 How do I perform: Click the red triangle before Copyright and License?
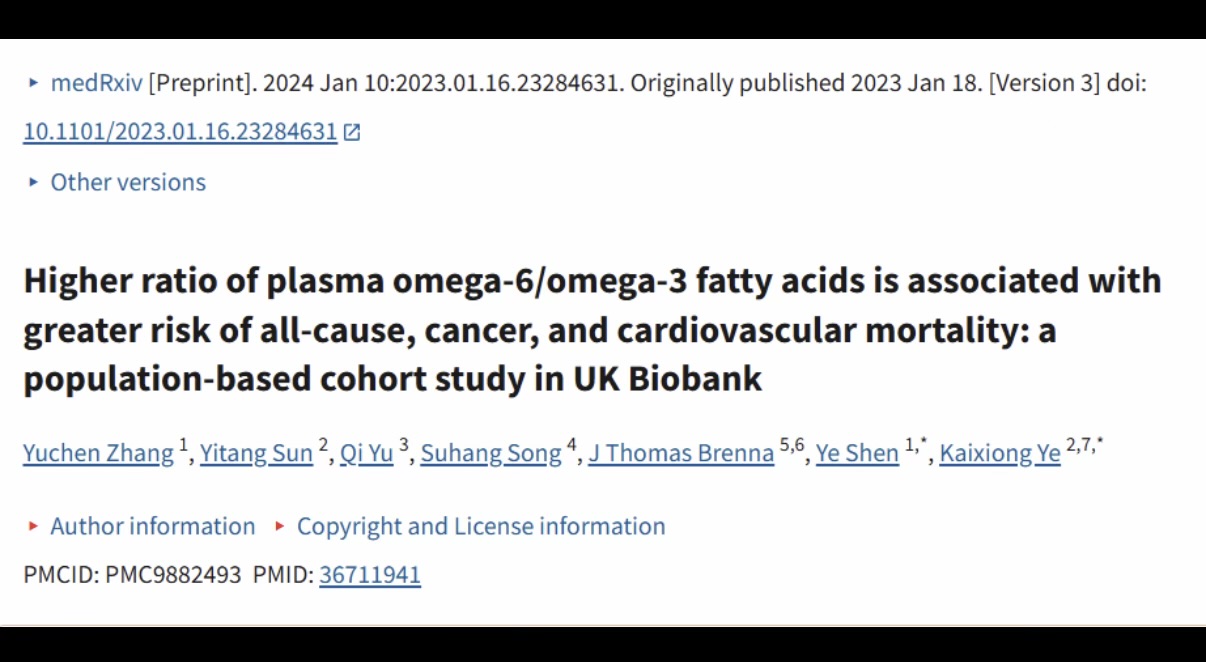pyautogui.click(x=280, y=526)
